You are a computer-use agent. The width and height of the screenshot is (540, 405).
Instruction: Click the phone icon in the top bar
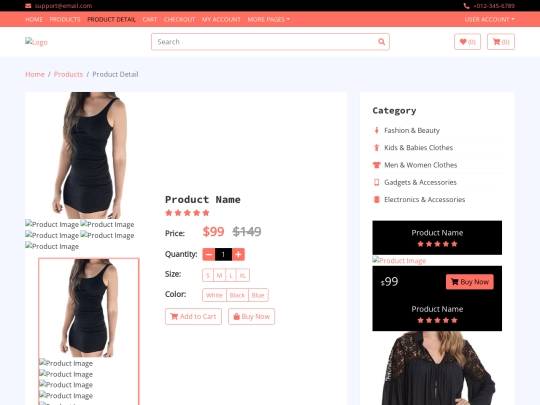pos(466,6)
